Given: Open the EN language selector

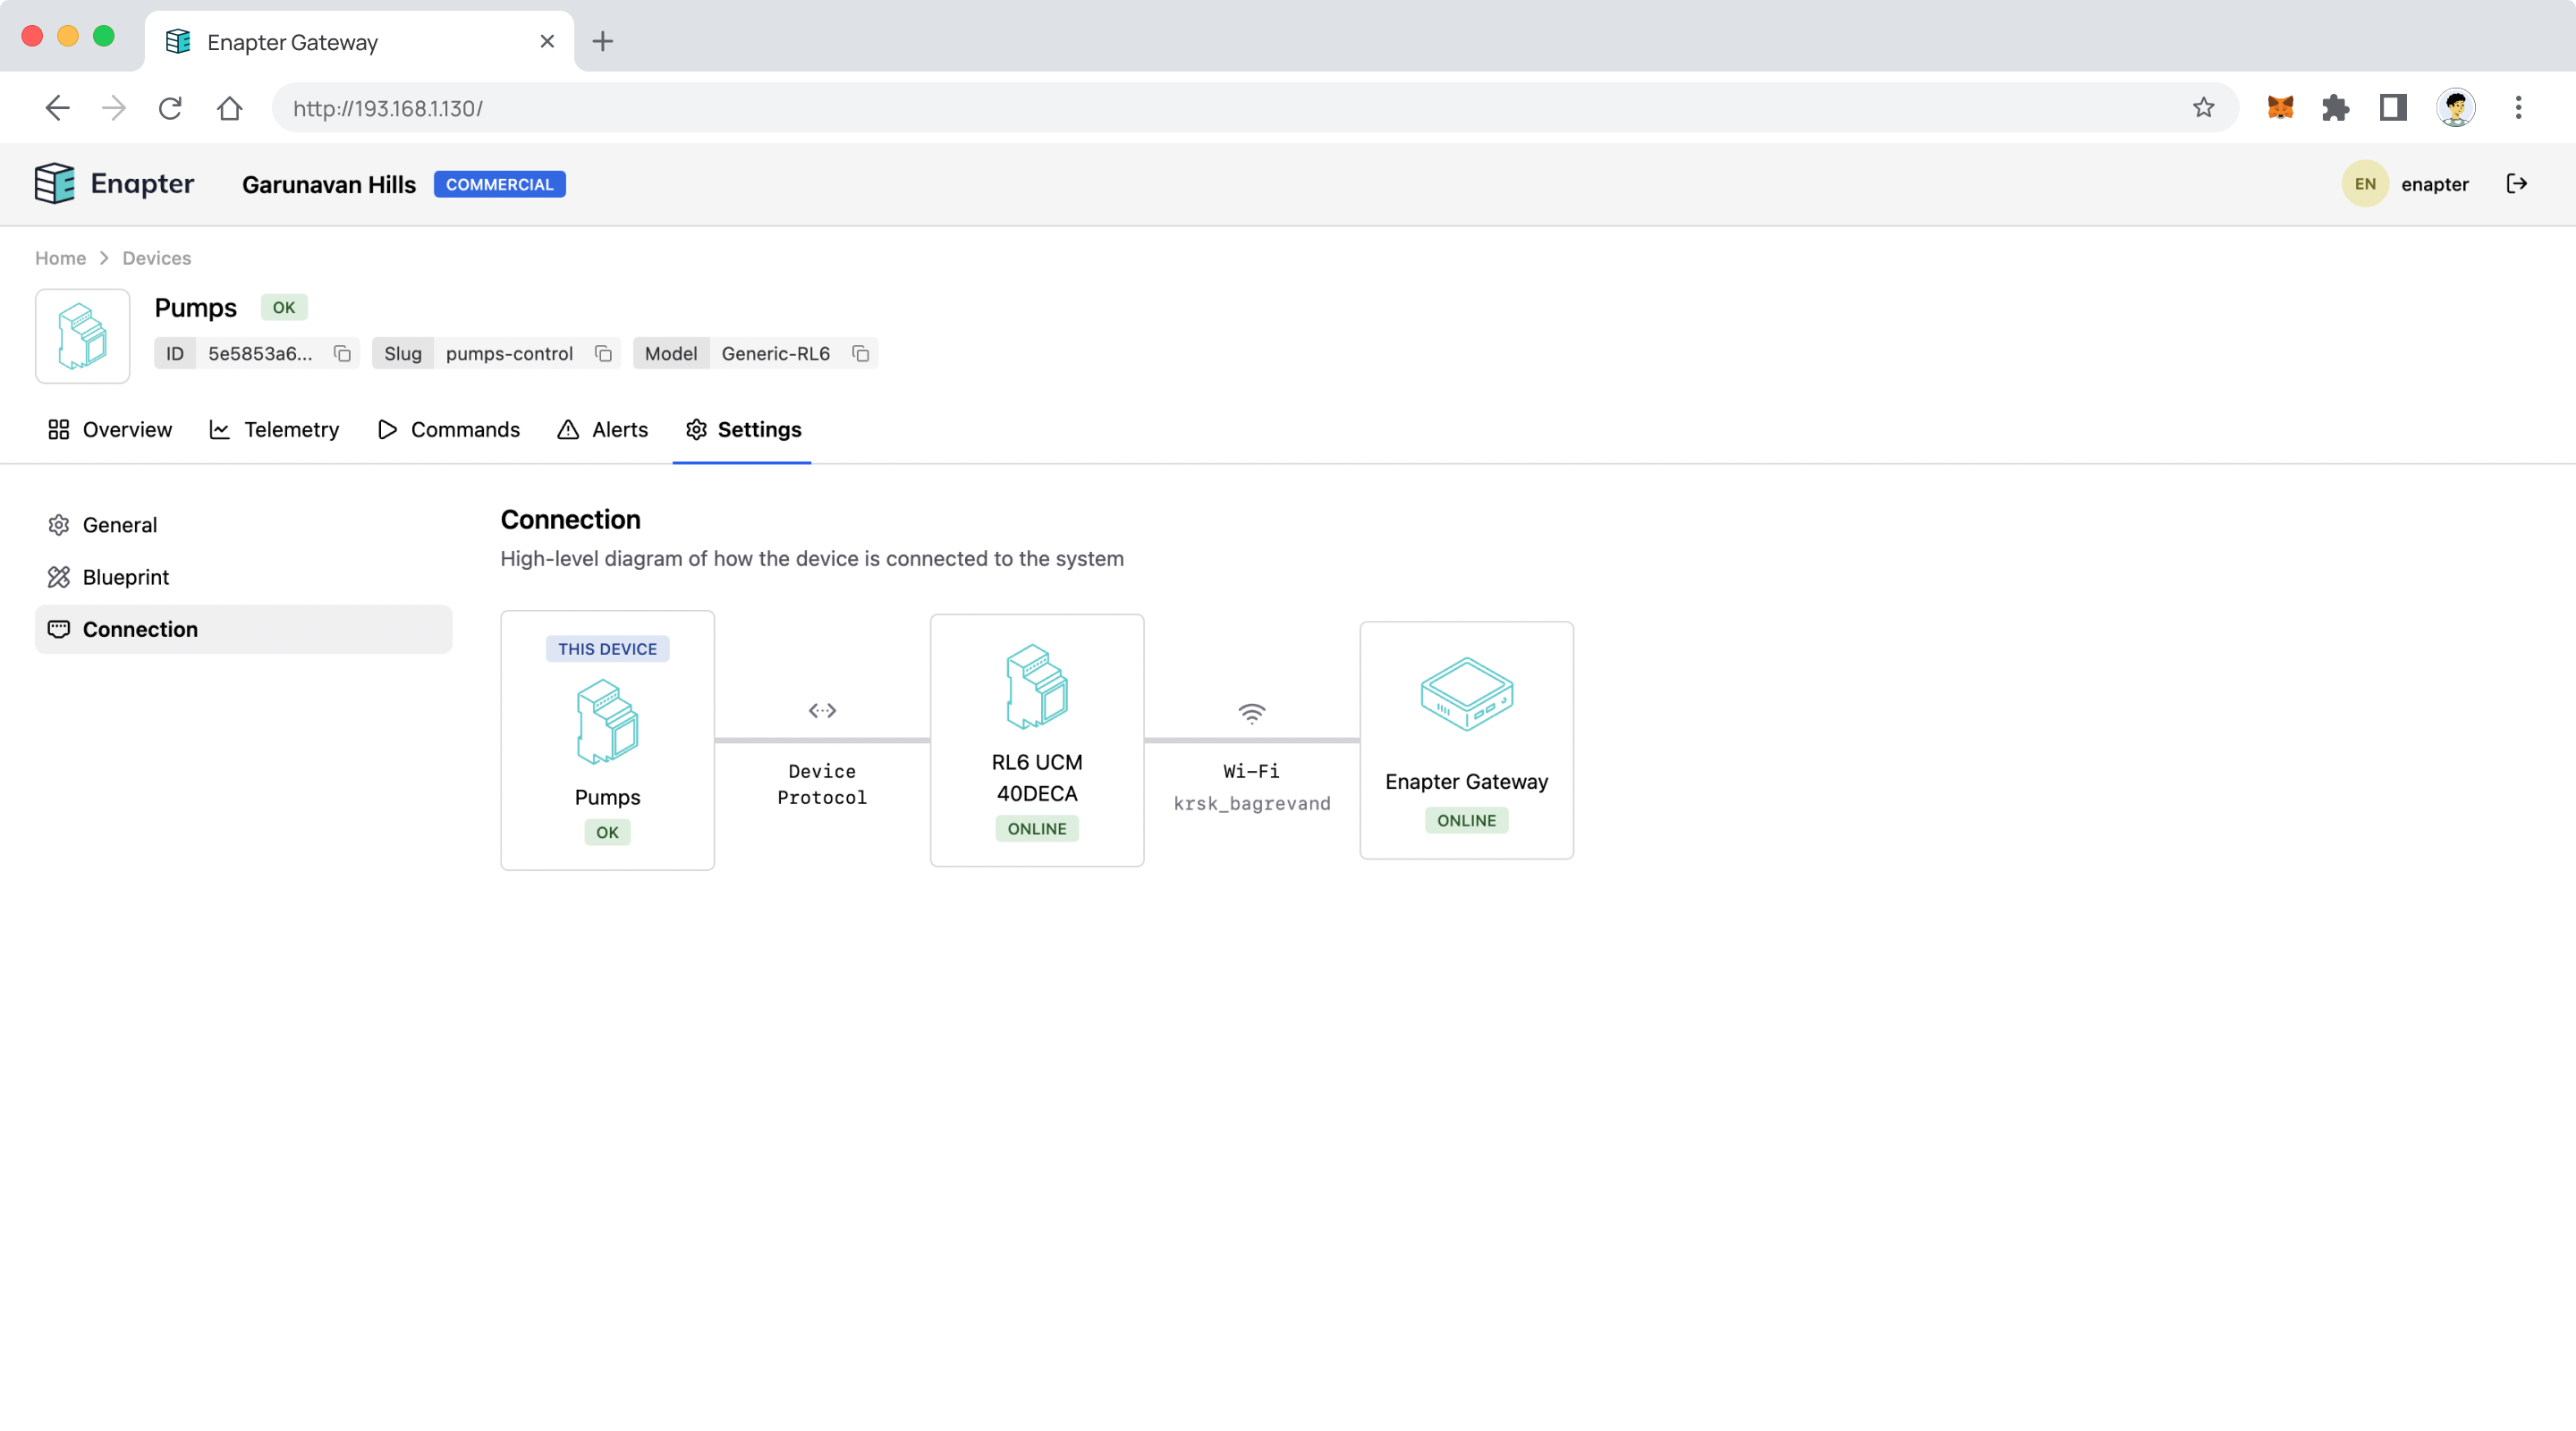Looking at the screenshot, I should 2364,184.
